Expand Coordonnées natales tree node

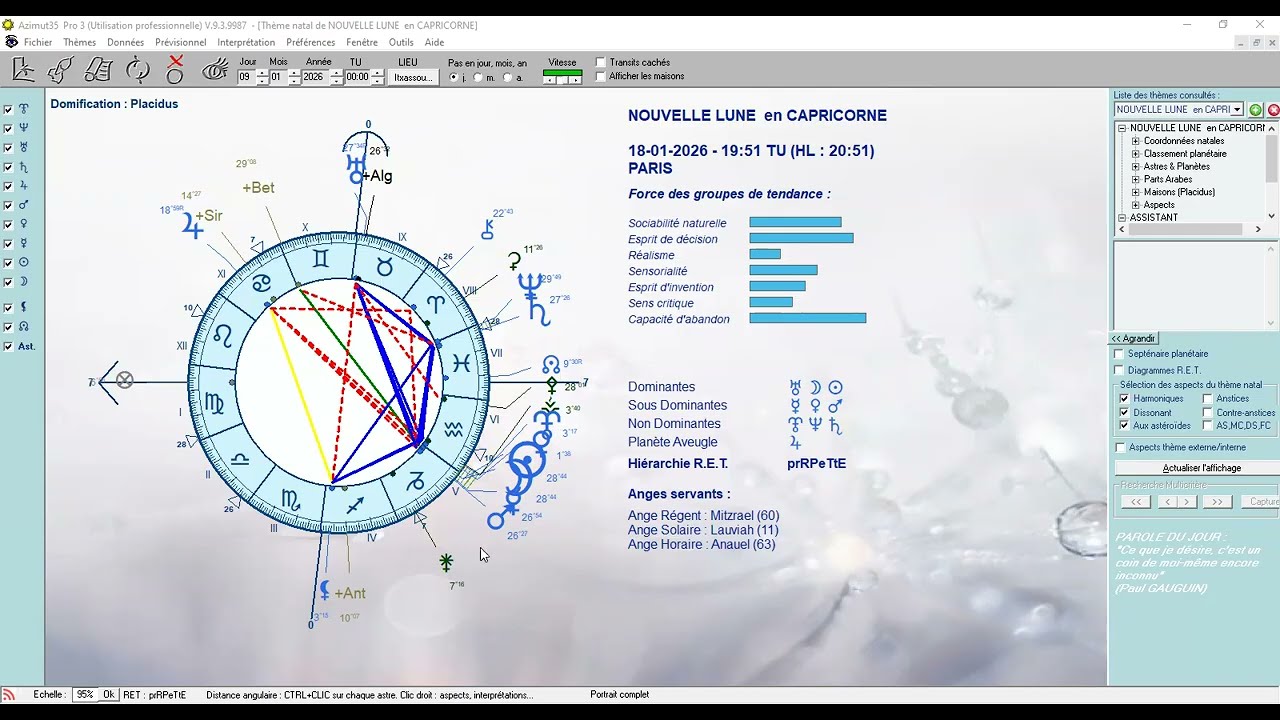[1136, 141]
